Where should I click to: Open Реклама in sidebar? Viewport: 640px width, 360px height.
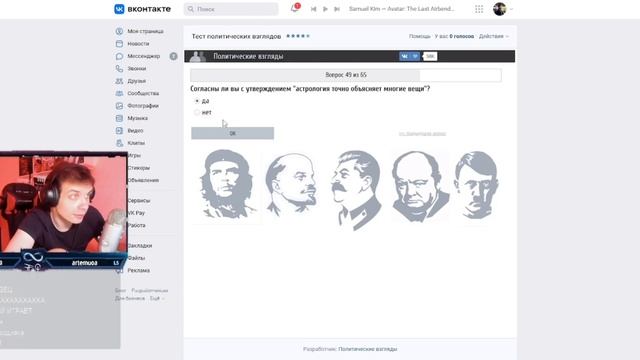(x=138, y=270)
